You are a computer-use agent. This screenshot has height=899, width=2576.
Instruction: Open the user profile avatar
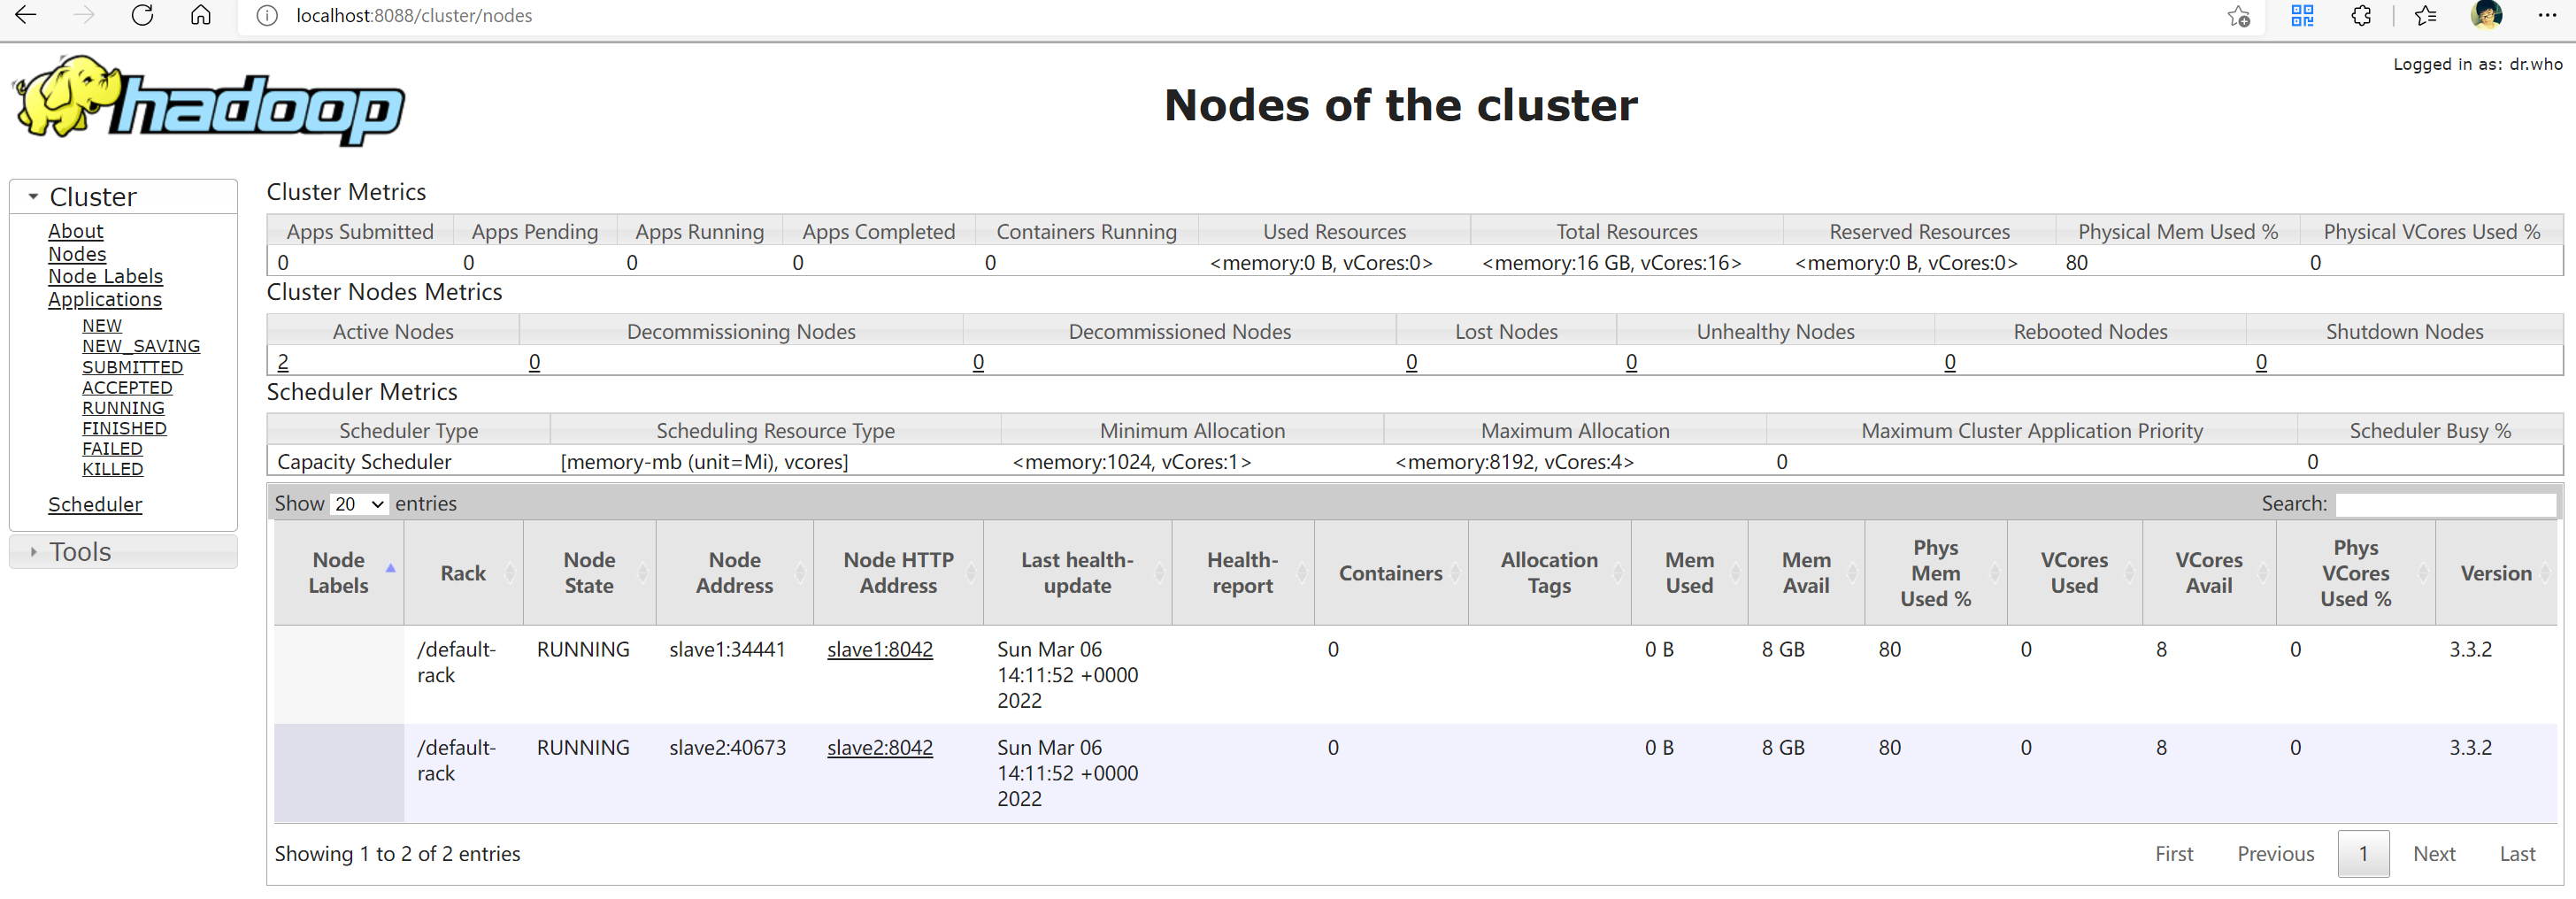[x=2486, y=15]
